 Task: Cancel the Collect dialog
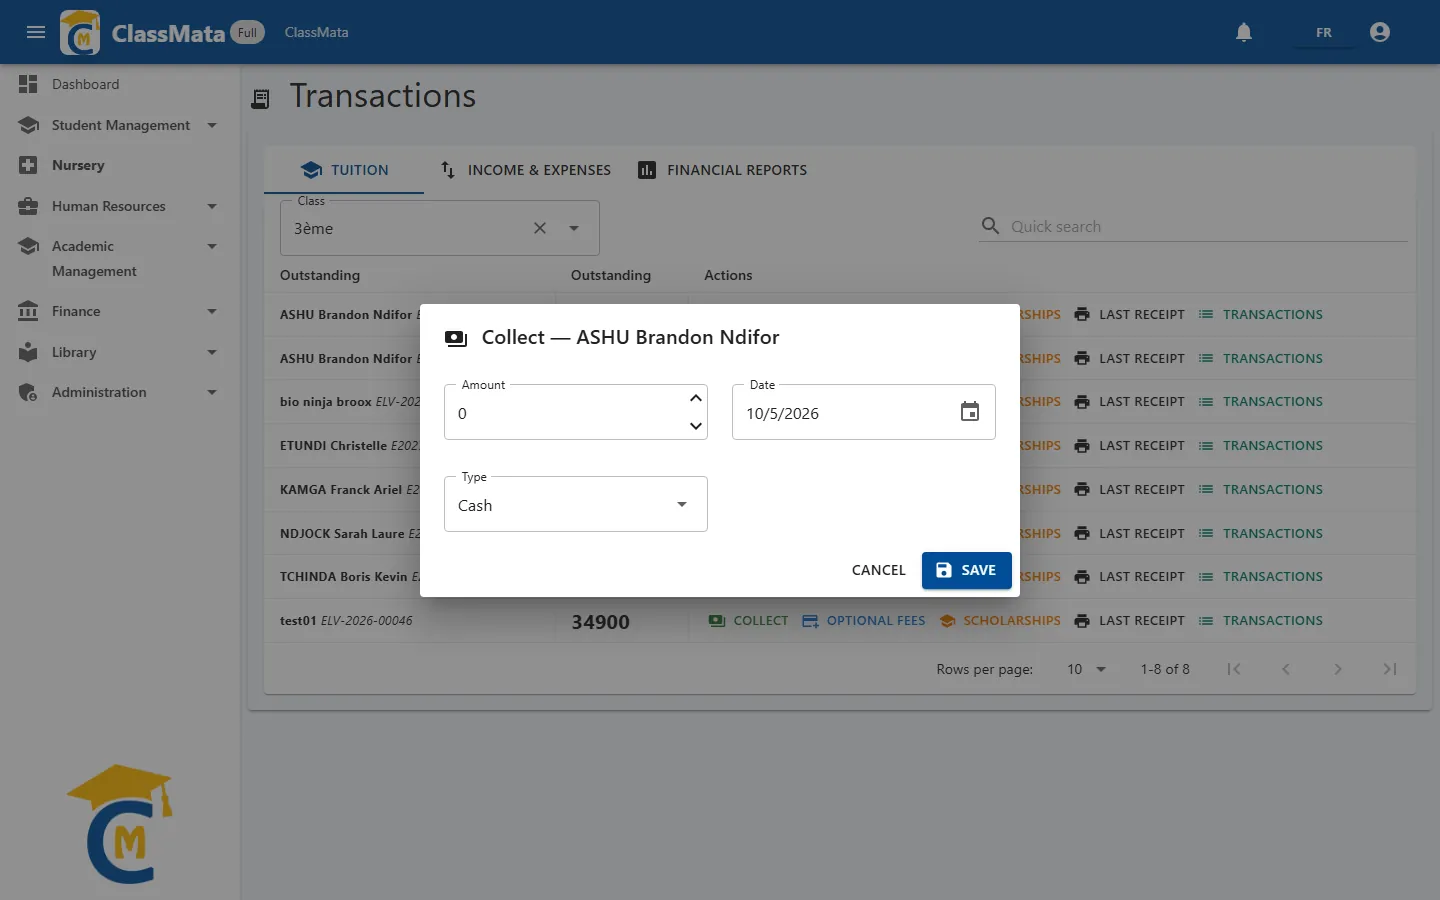pos(878,570)
